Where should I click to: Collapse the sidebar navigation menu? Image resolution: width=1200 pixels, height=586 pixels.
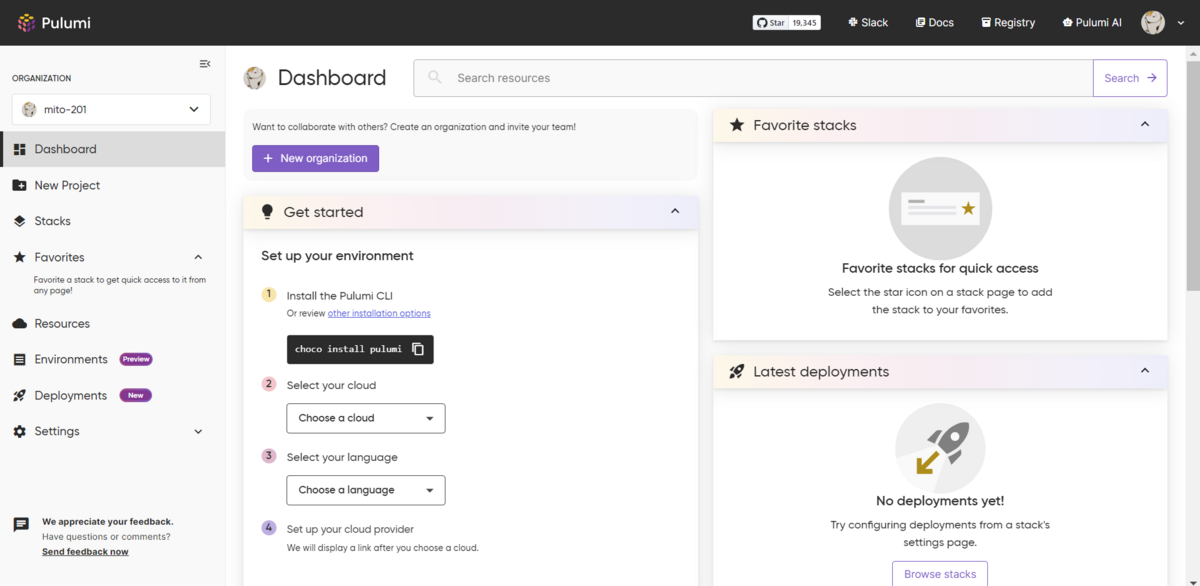(205, 64)
